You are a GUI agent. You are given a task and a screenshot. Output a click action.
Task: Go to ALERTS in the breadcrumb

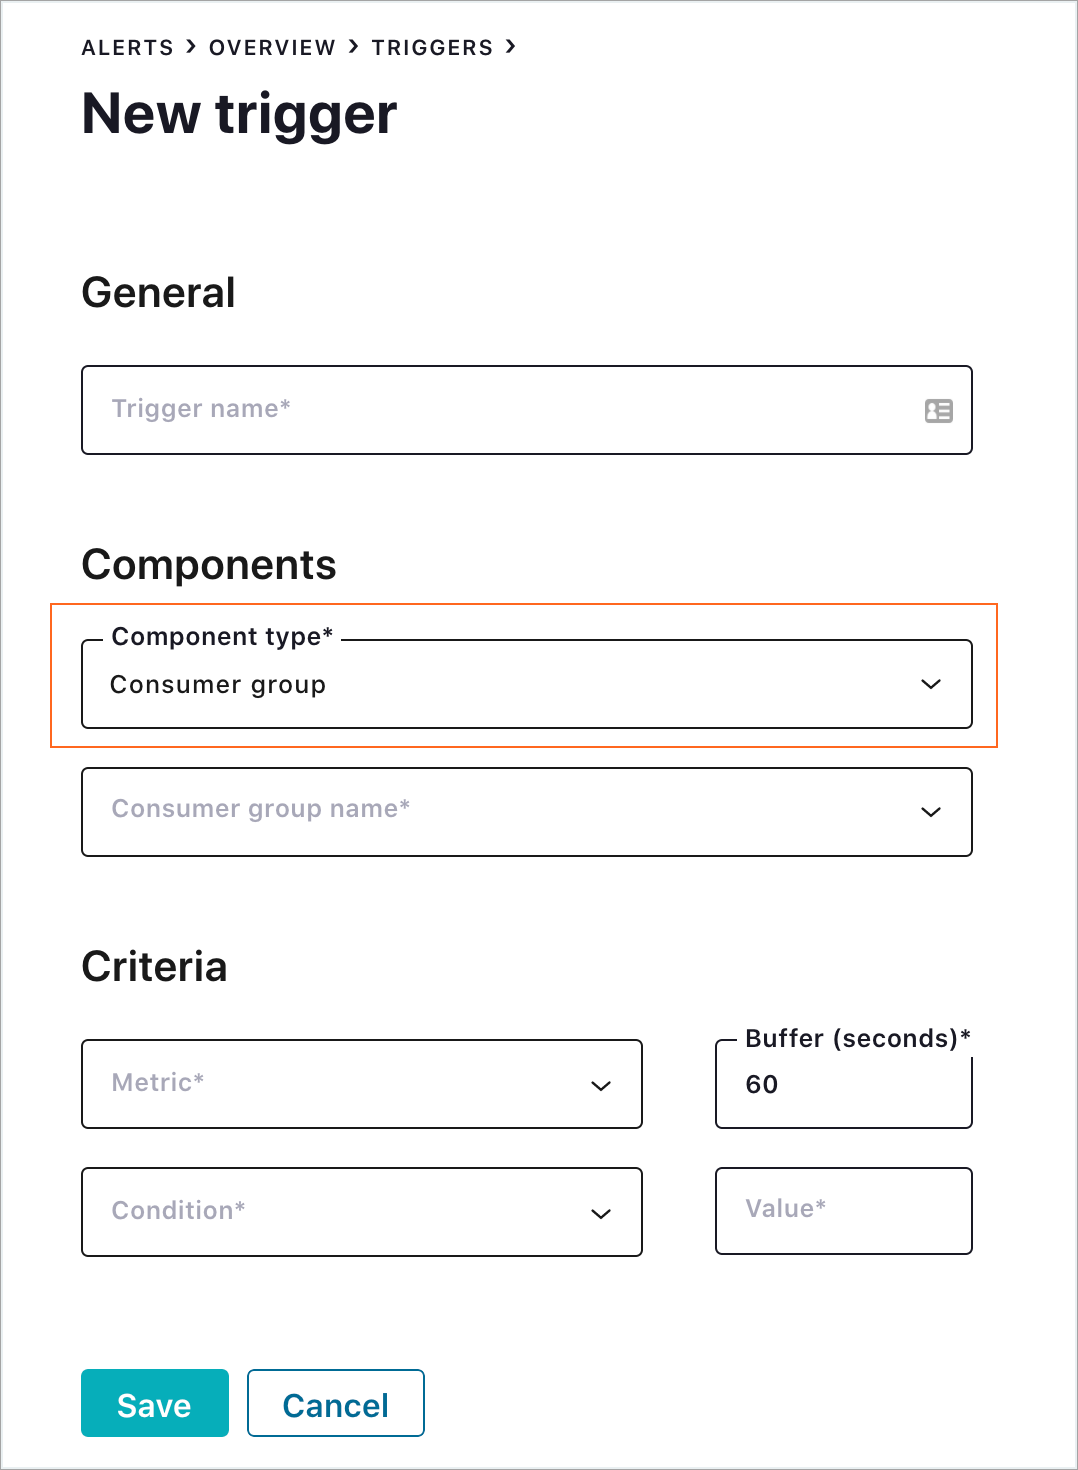tap(127, 48)
